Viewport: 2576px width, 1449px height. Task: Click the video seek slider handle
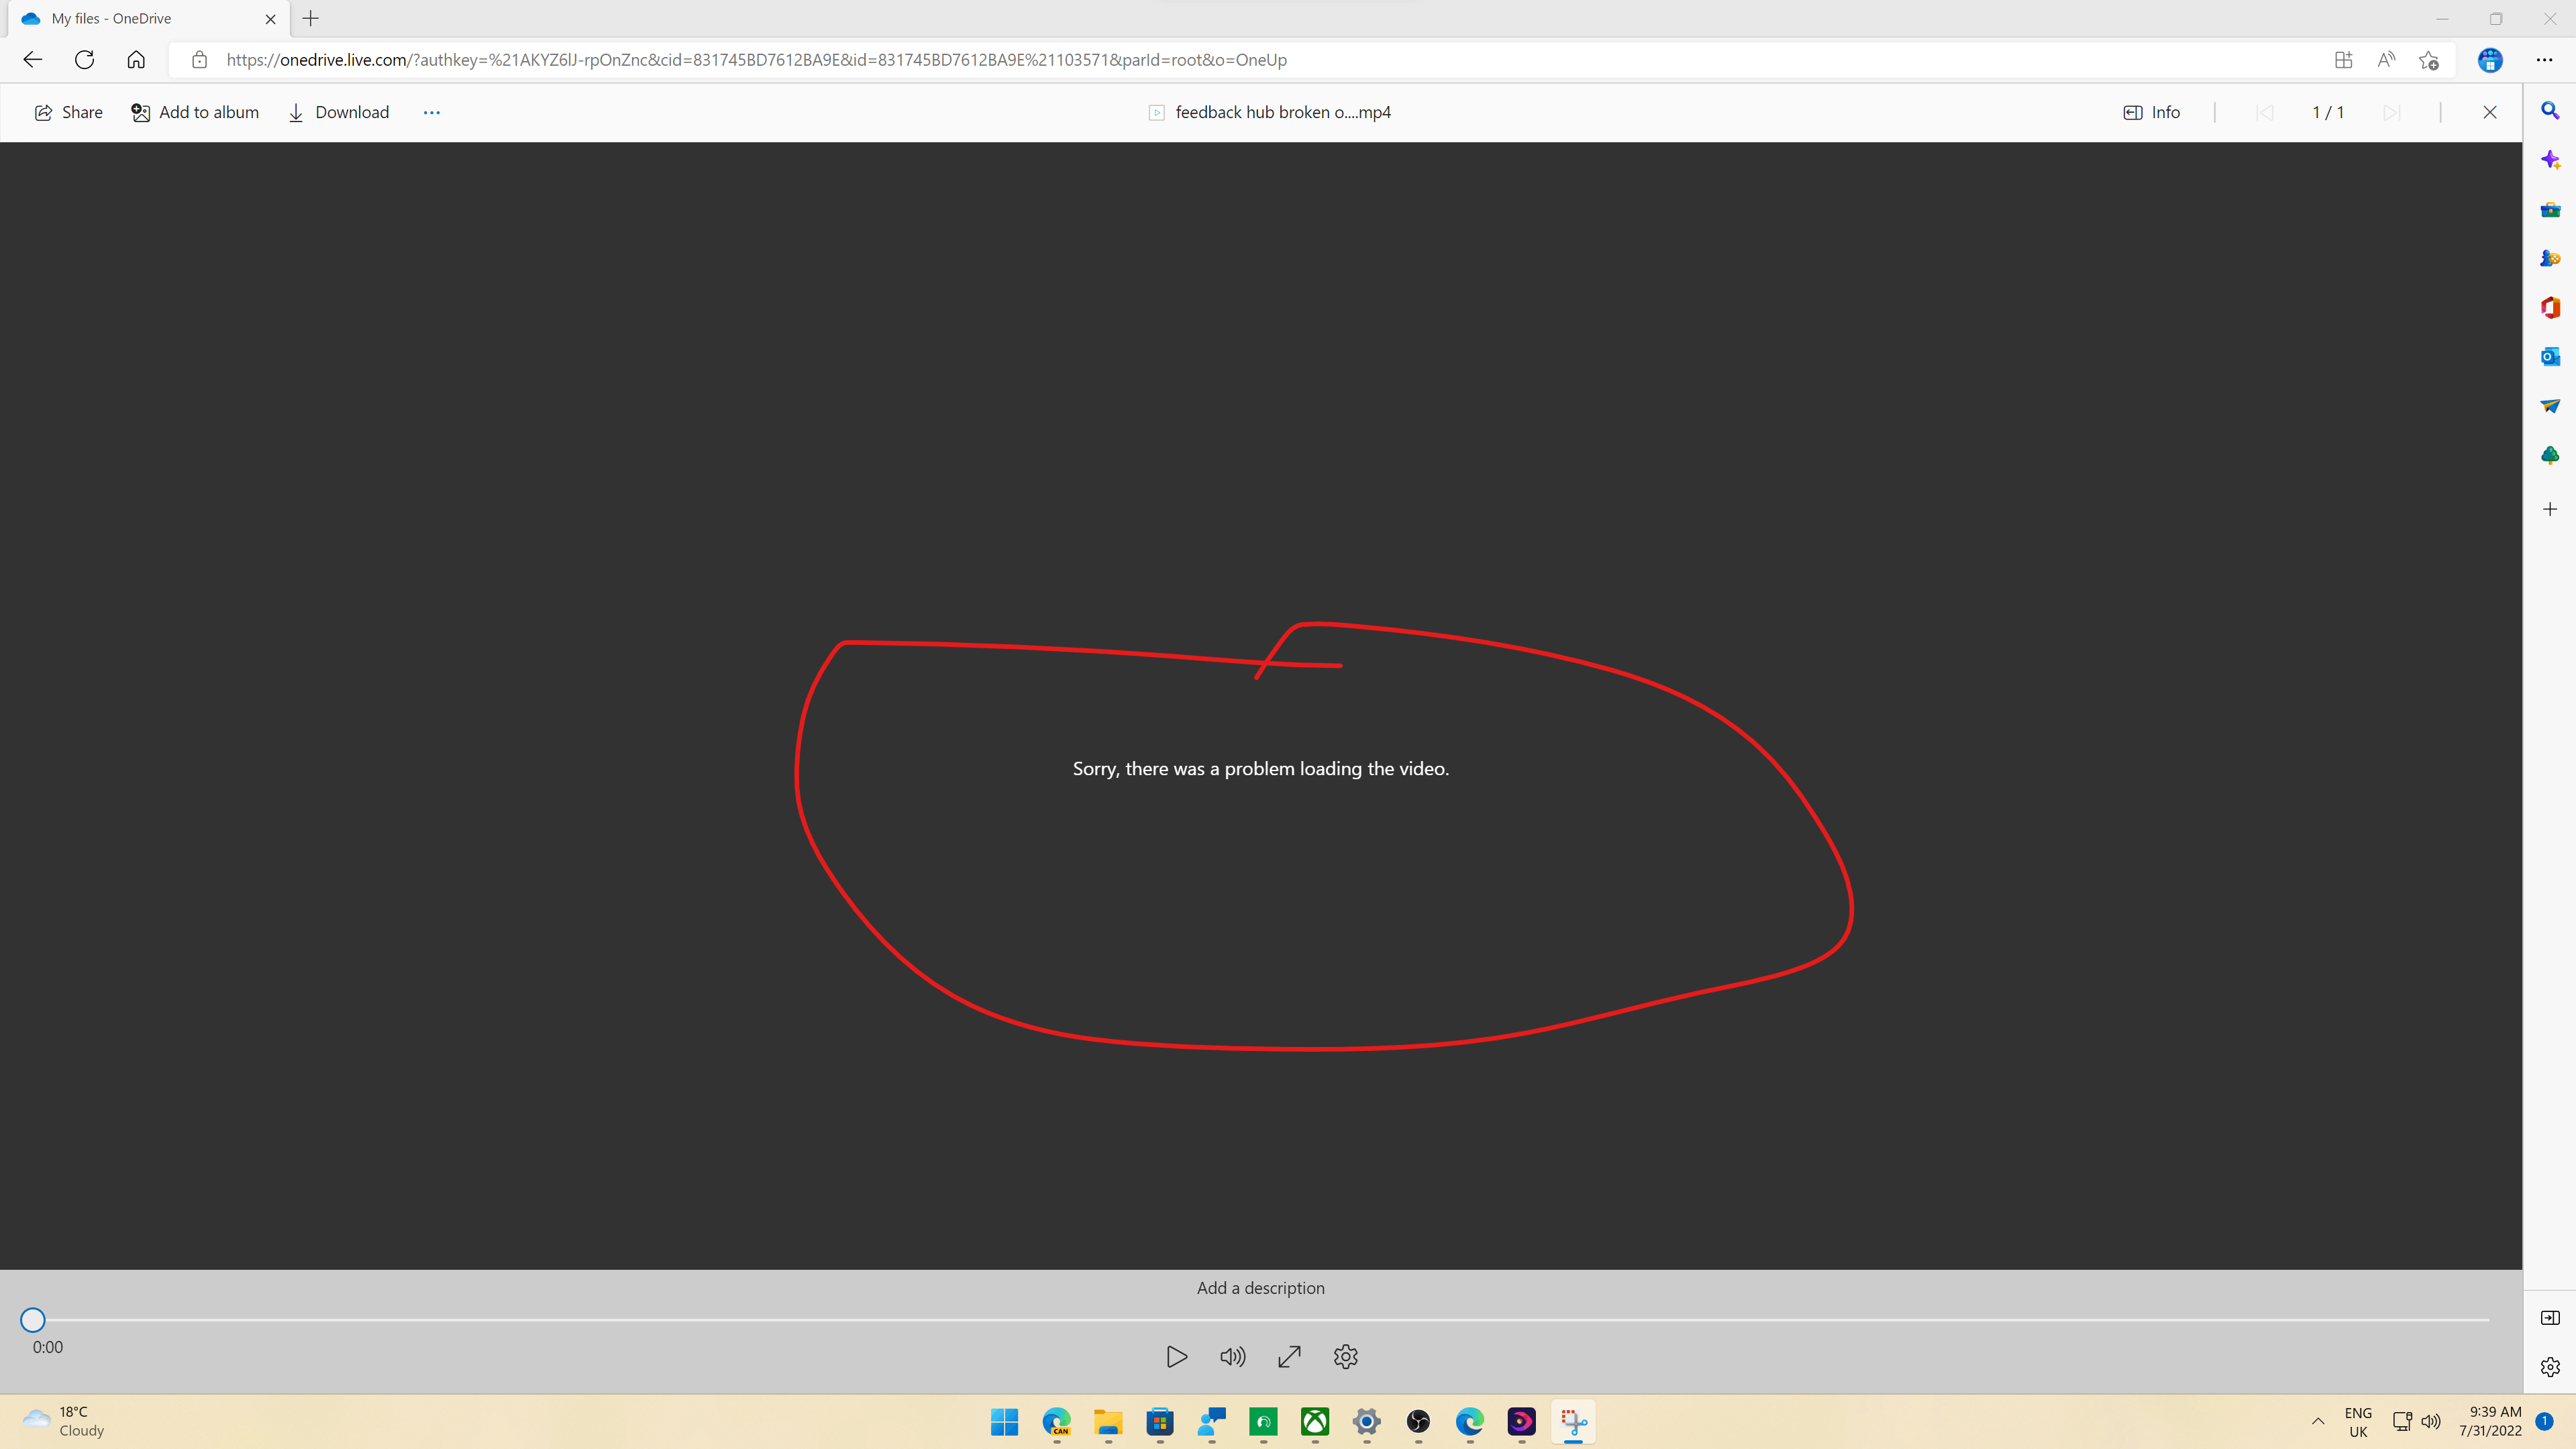coord(33,1320)
